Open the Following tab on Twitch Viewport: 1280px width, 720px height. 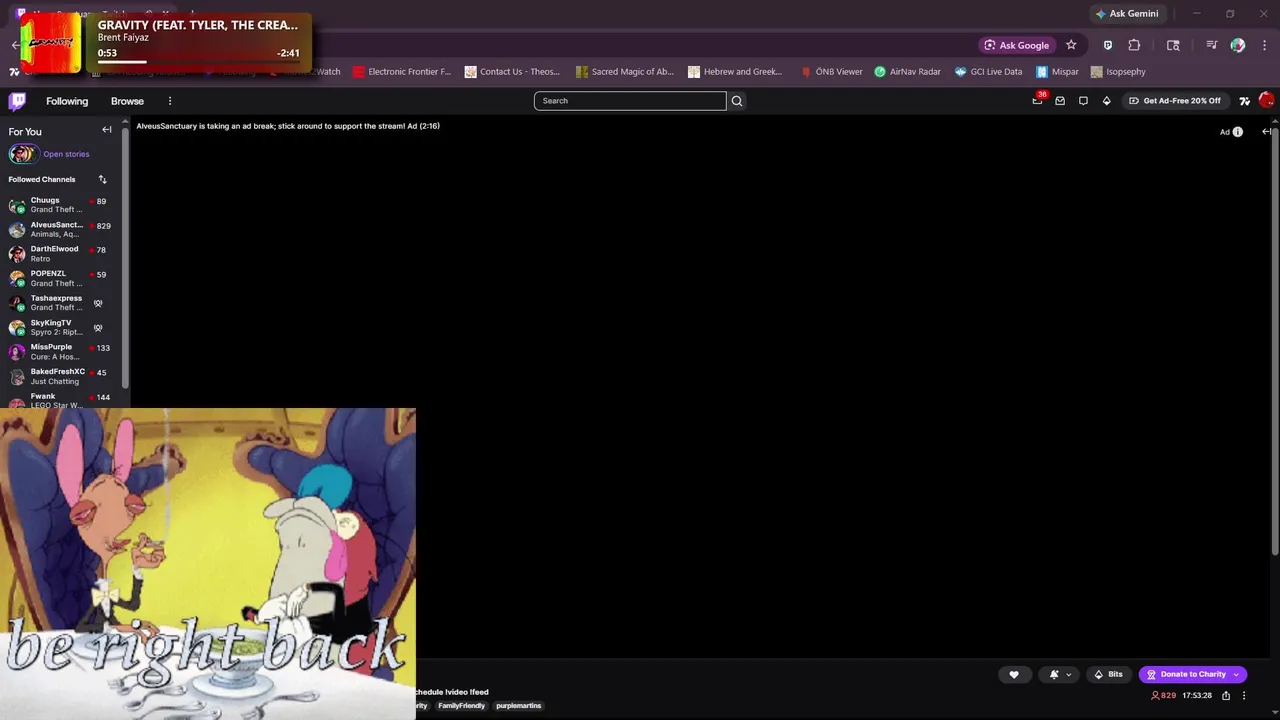[67, 101]
